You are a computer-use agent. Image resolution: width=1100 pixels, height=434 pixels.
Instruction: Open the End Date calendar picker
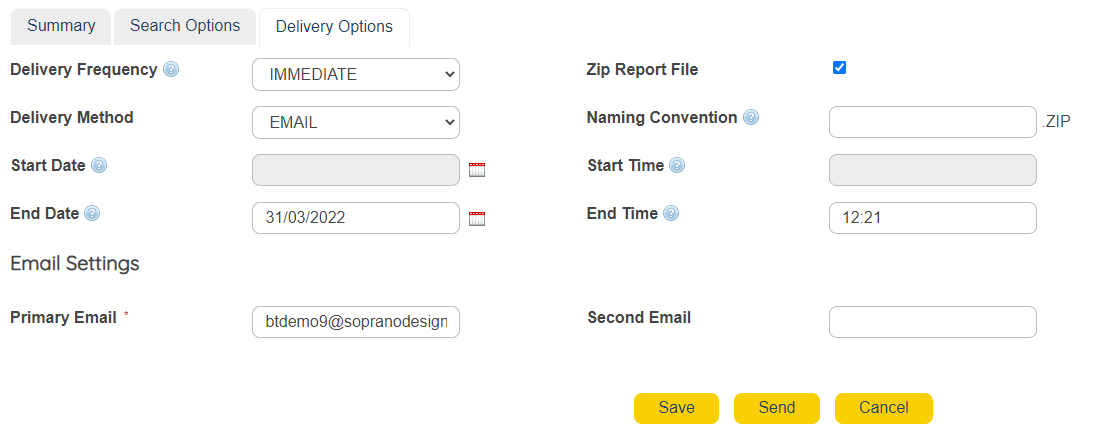coord(477,218)
